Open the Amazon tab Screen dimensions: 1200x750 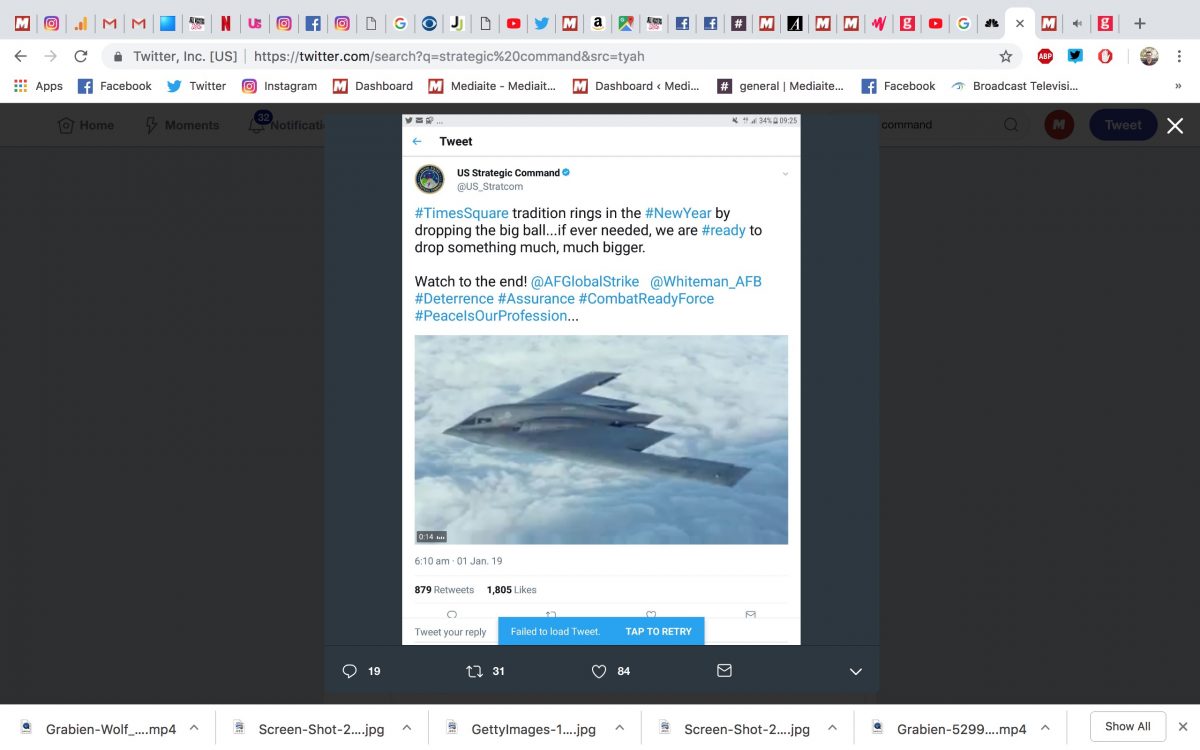click(597, 23)
